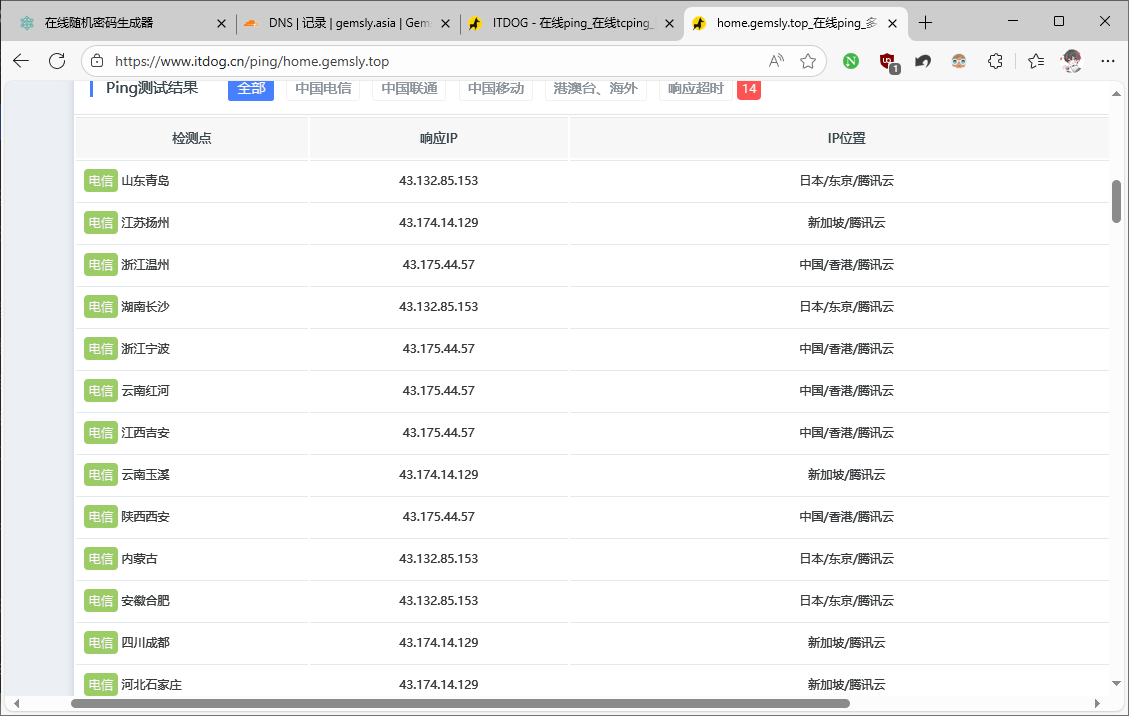
Task: Filter results by 中国电信
Action: point(323,88)
